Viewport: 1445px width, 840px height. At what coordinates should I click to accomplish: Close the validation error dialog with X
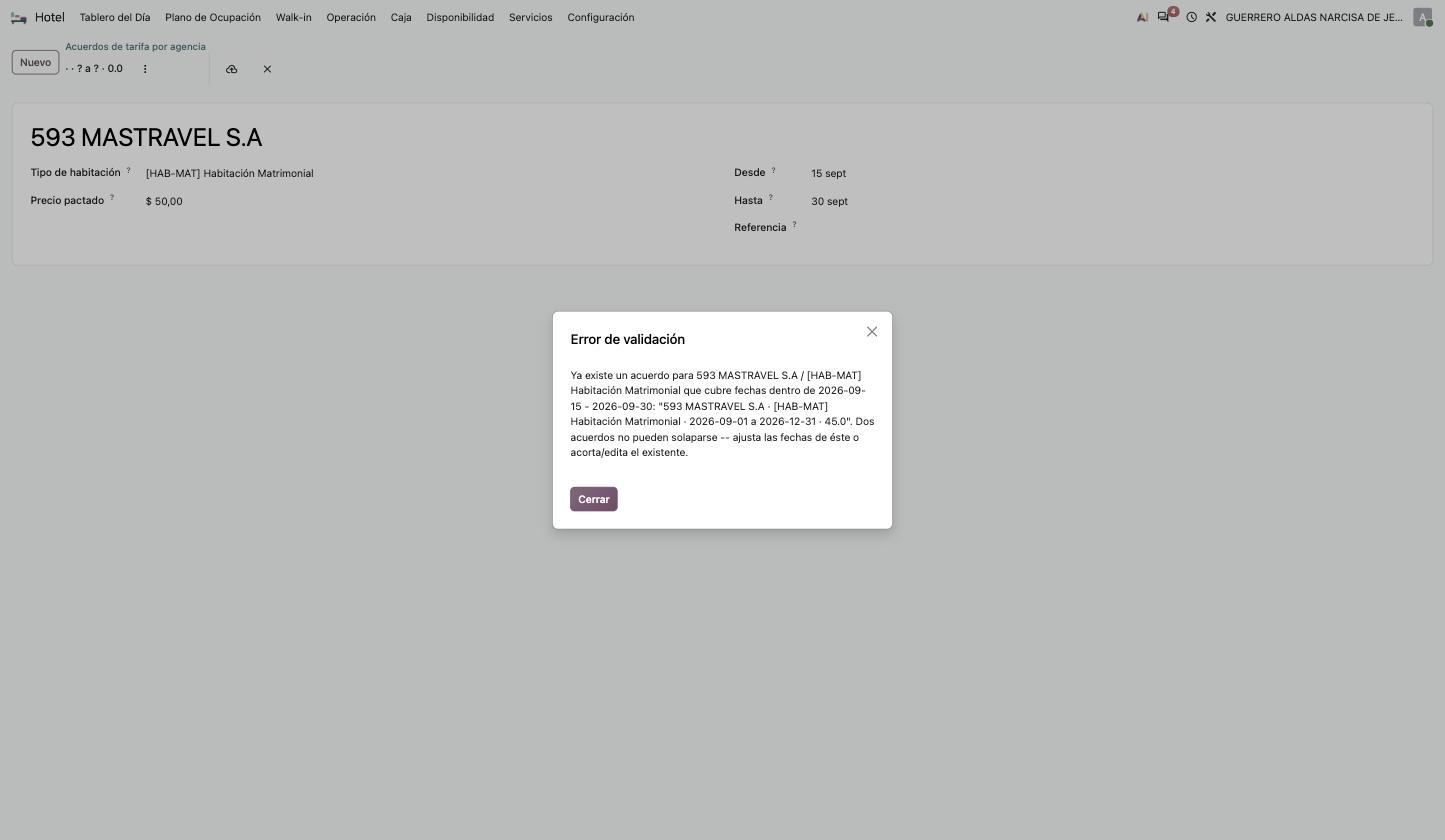(872, 332)
